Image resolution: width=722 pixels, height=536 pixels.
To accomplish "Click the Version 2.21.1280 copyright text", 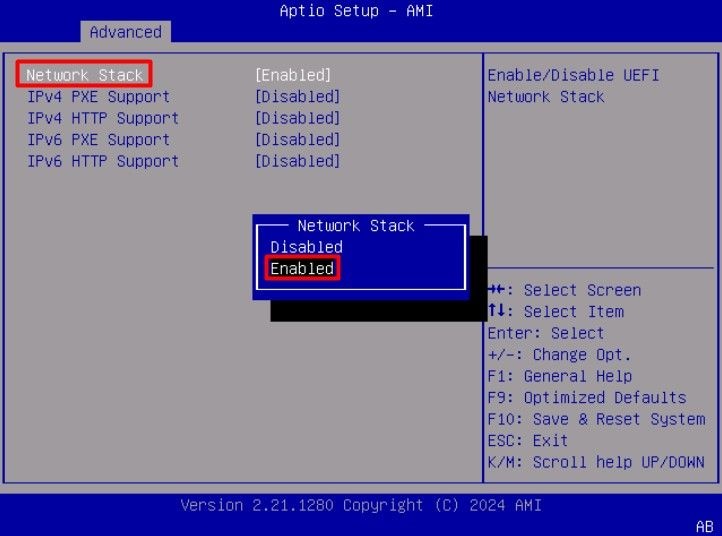I will pos(361,505).
